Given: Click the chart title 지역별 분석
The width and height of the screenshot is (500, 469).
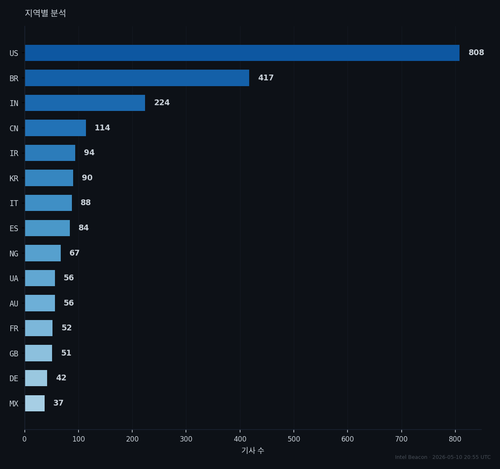Looking at the screenshot, I should tap(45, 13).
